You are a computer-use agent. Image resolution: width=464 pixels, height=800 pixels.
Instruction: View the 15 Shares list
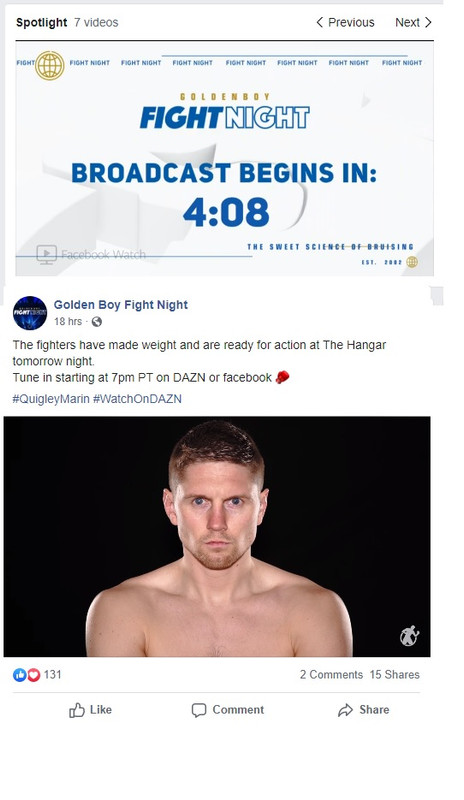pyautogui.click(x=395, y=674)
